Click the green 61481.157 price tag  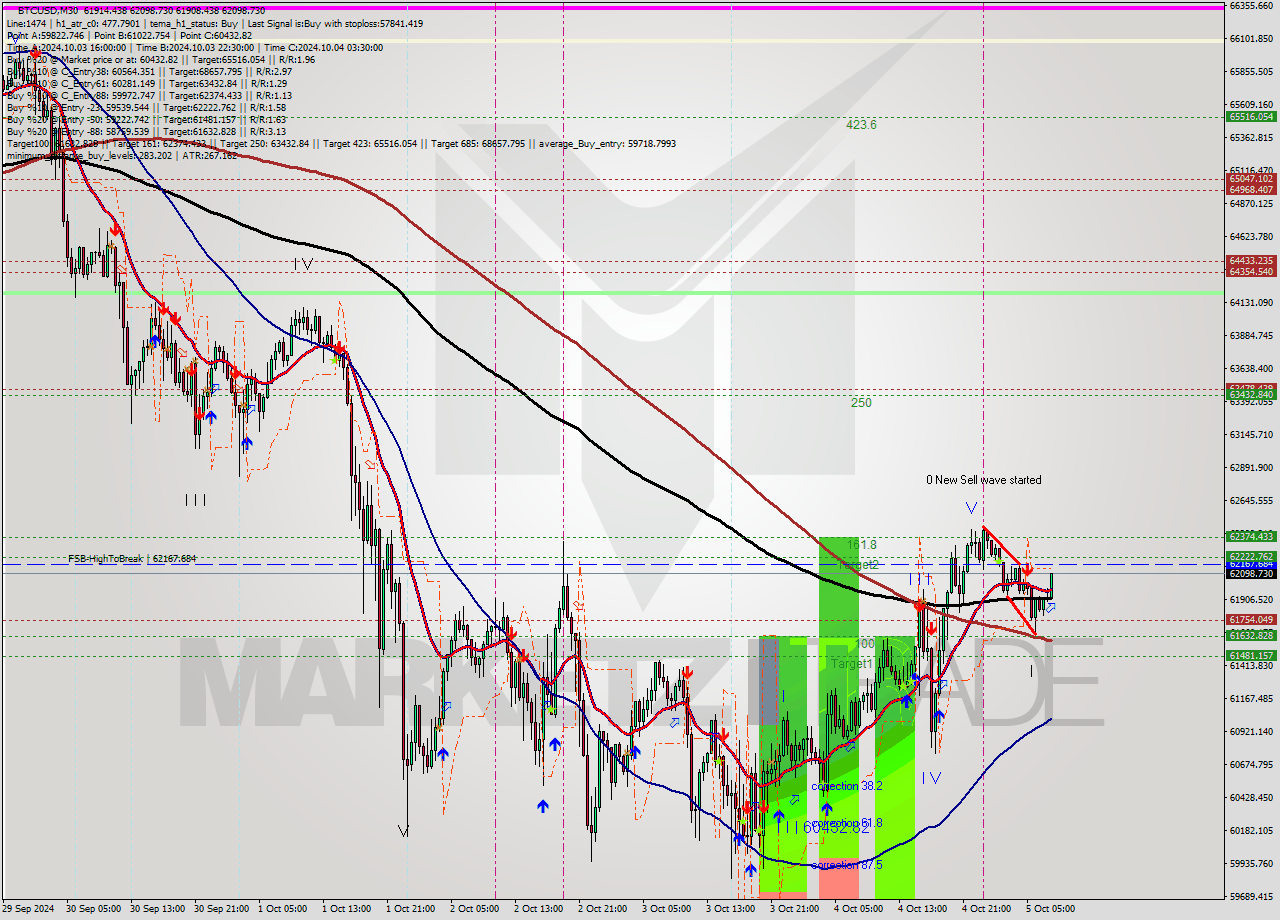point(1251,656)
